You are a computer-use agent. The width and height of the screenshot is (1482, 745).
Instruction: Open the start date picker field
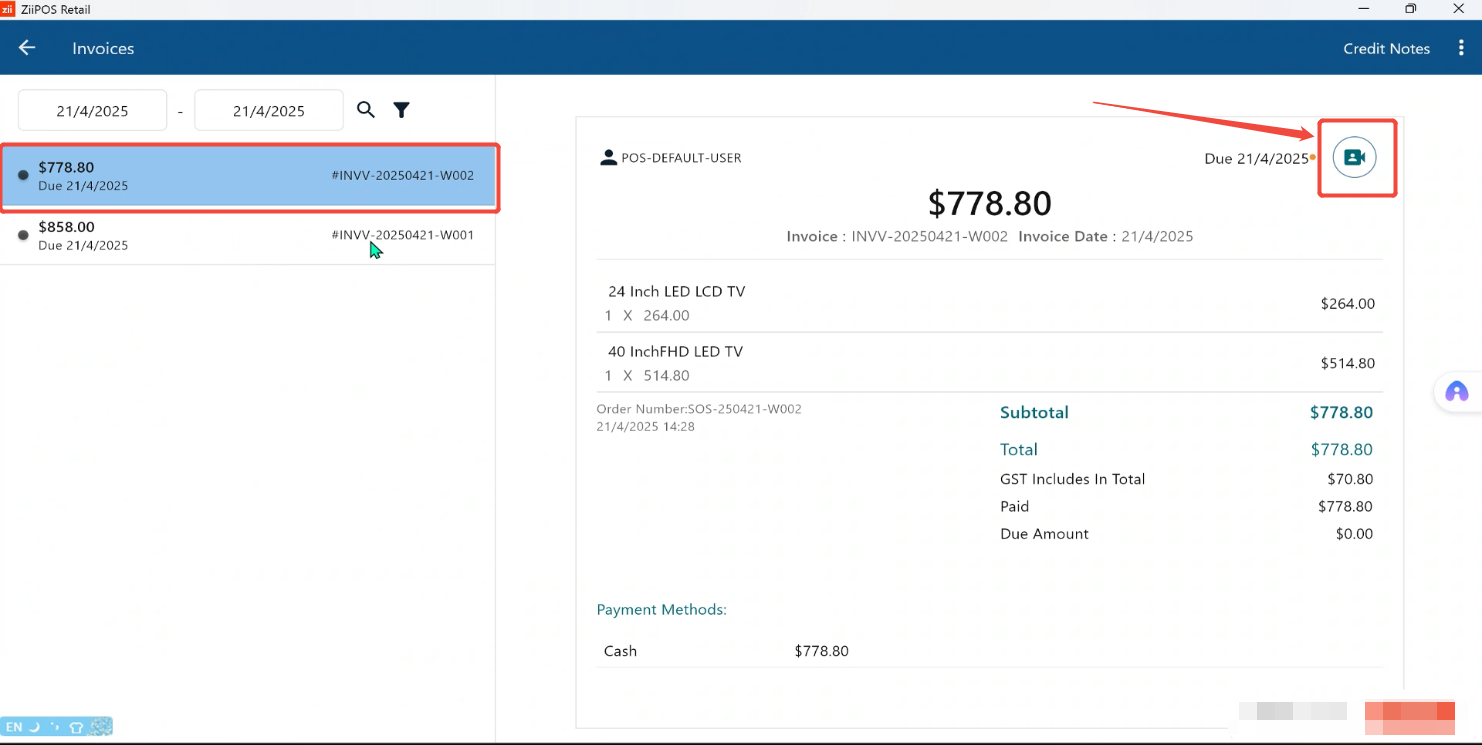click(x=92, y=111)
